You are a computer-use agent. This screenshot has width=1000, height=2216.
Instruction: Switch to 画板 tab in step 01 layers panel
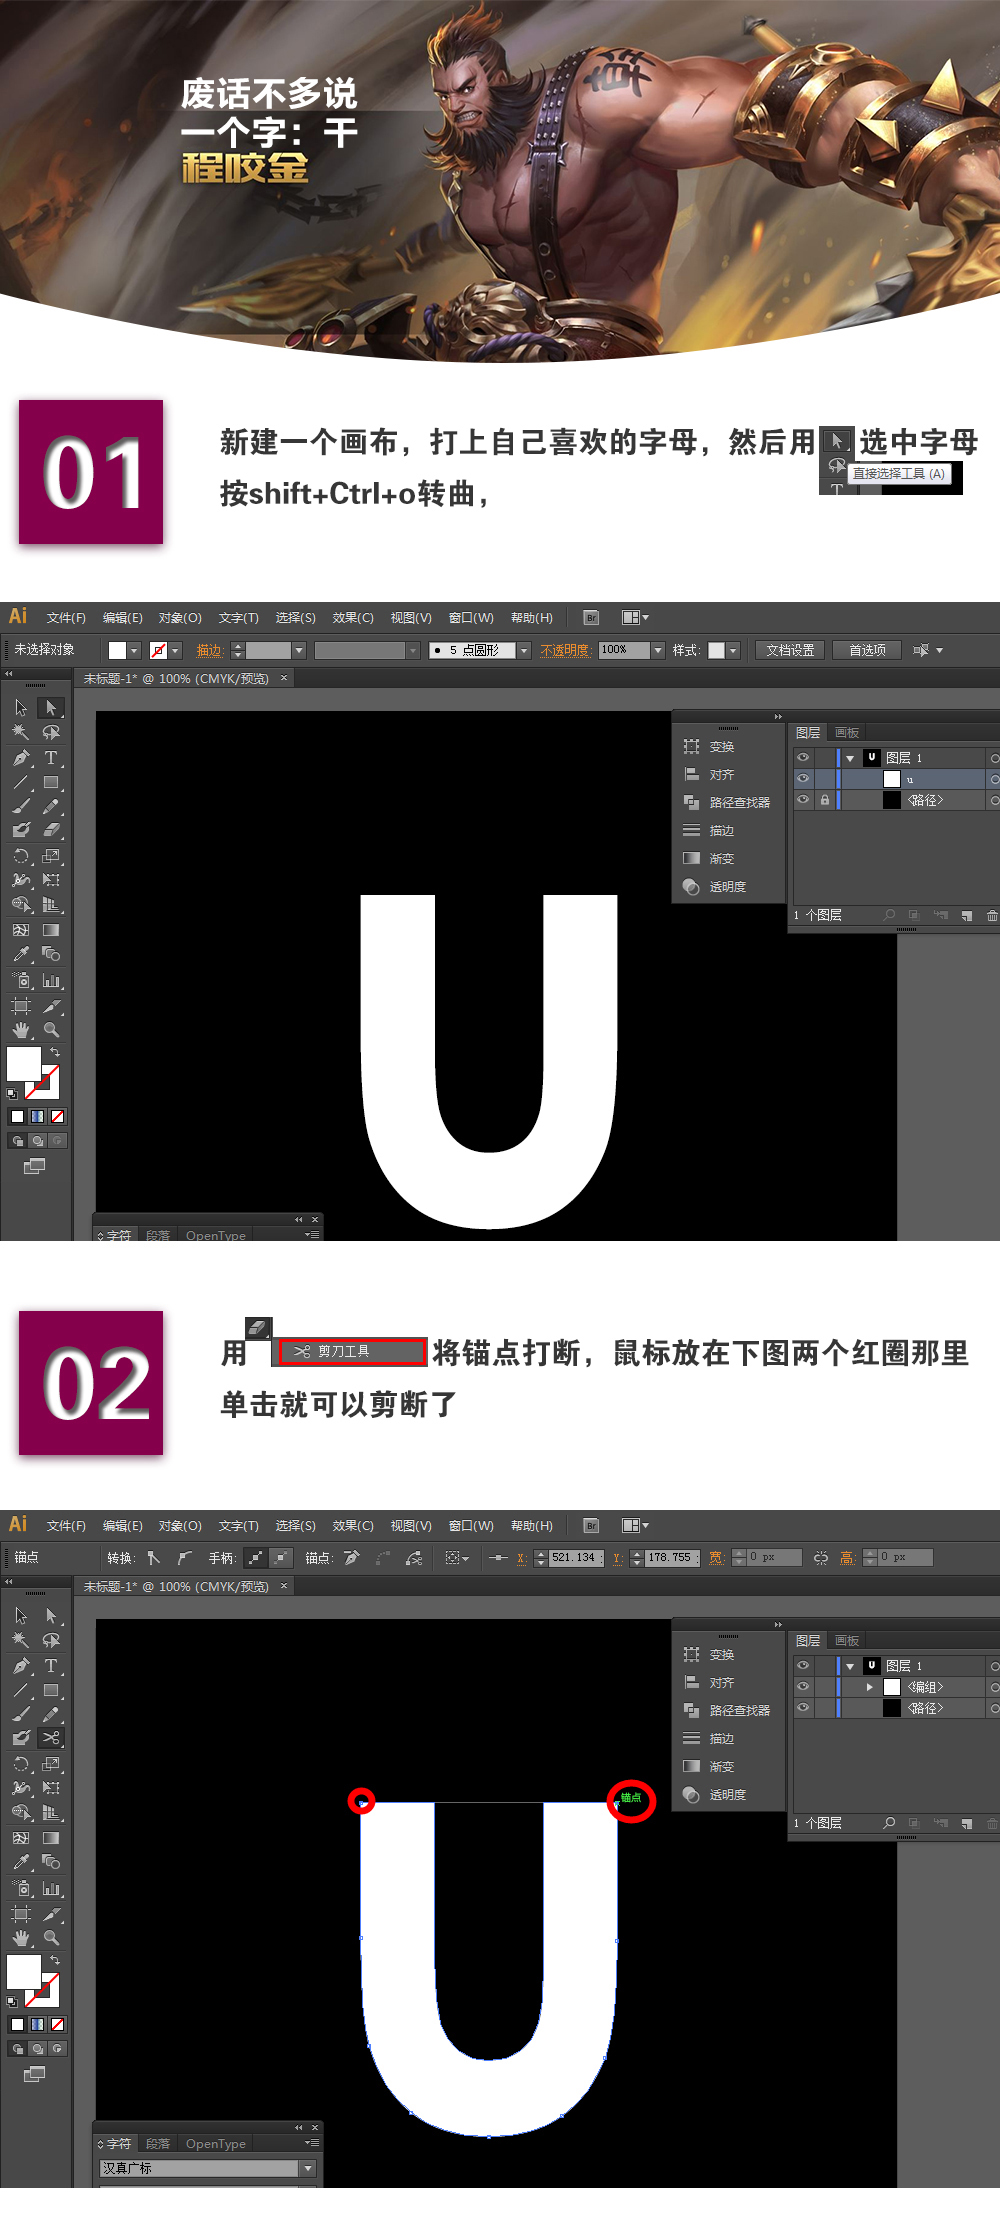click(847, 732)
